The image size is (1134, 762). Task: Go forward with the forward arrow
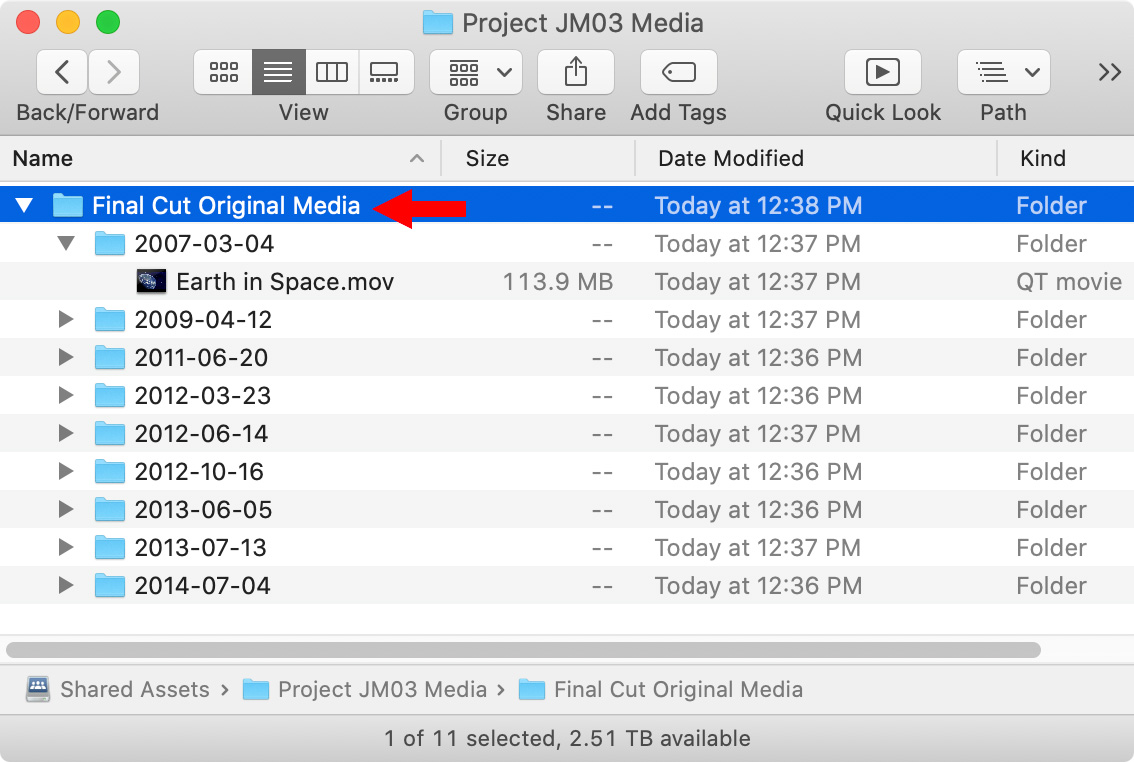pos(114,72)
